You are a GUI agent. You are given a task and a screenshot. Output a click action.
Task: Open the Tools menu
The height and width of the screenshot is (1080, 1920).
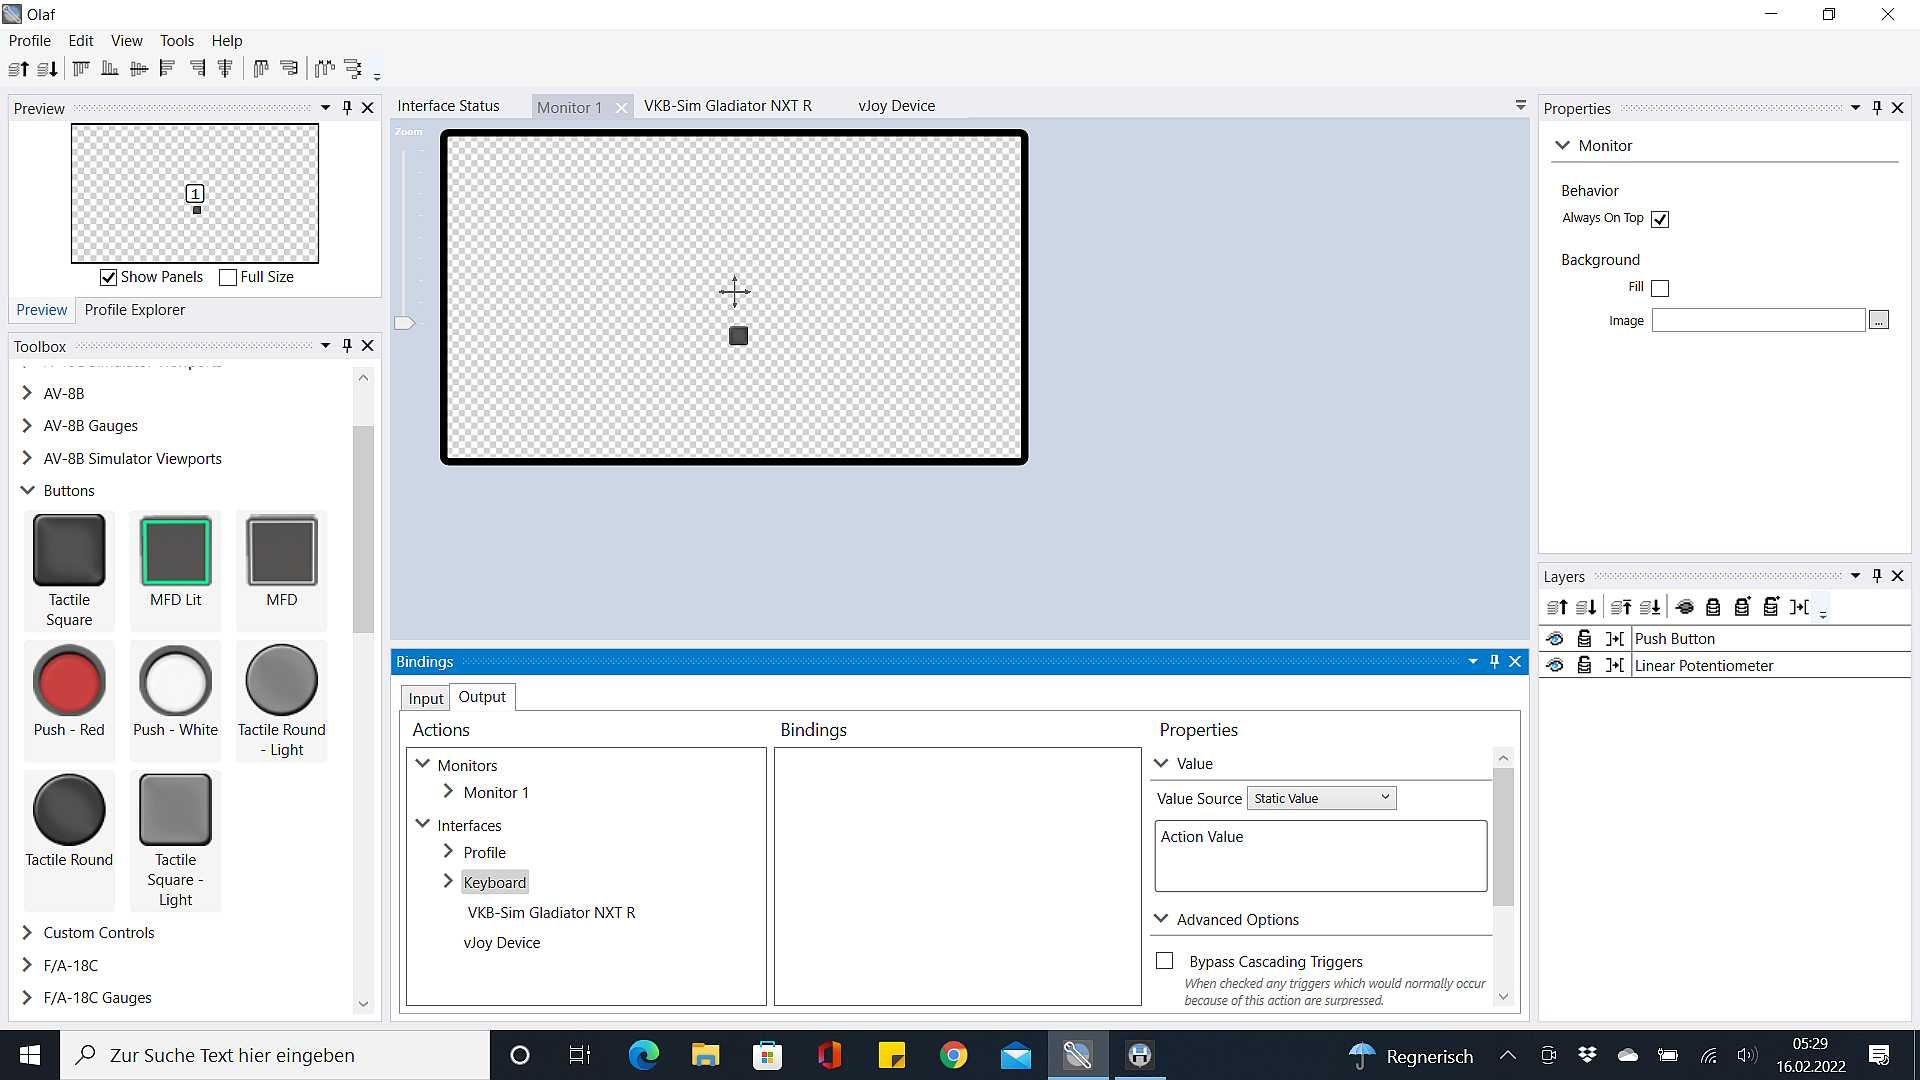point(177,41)
